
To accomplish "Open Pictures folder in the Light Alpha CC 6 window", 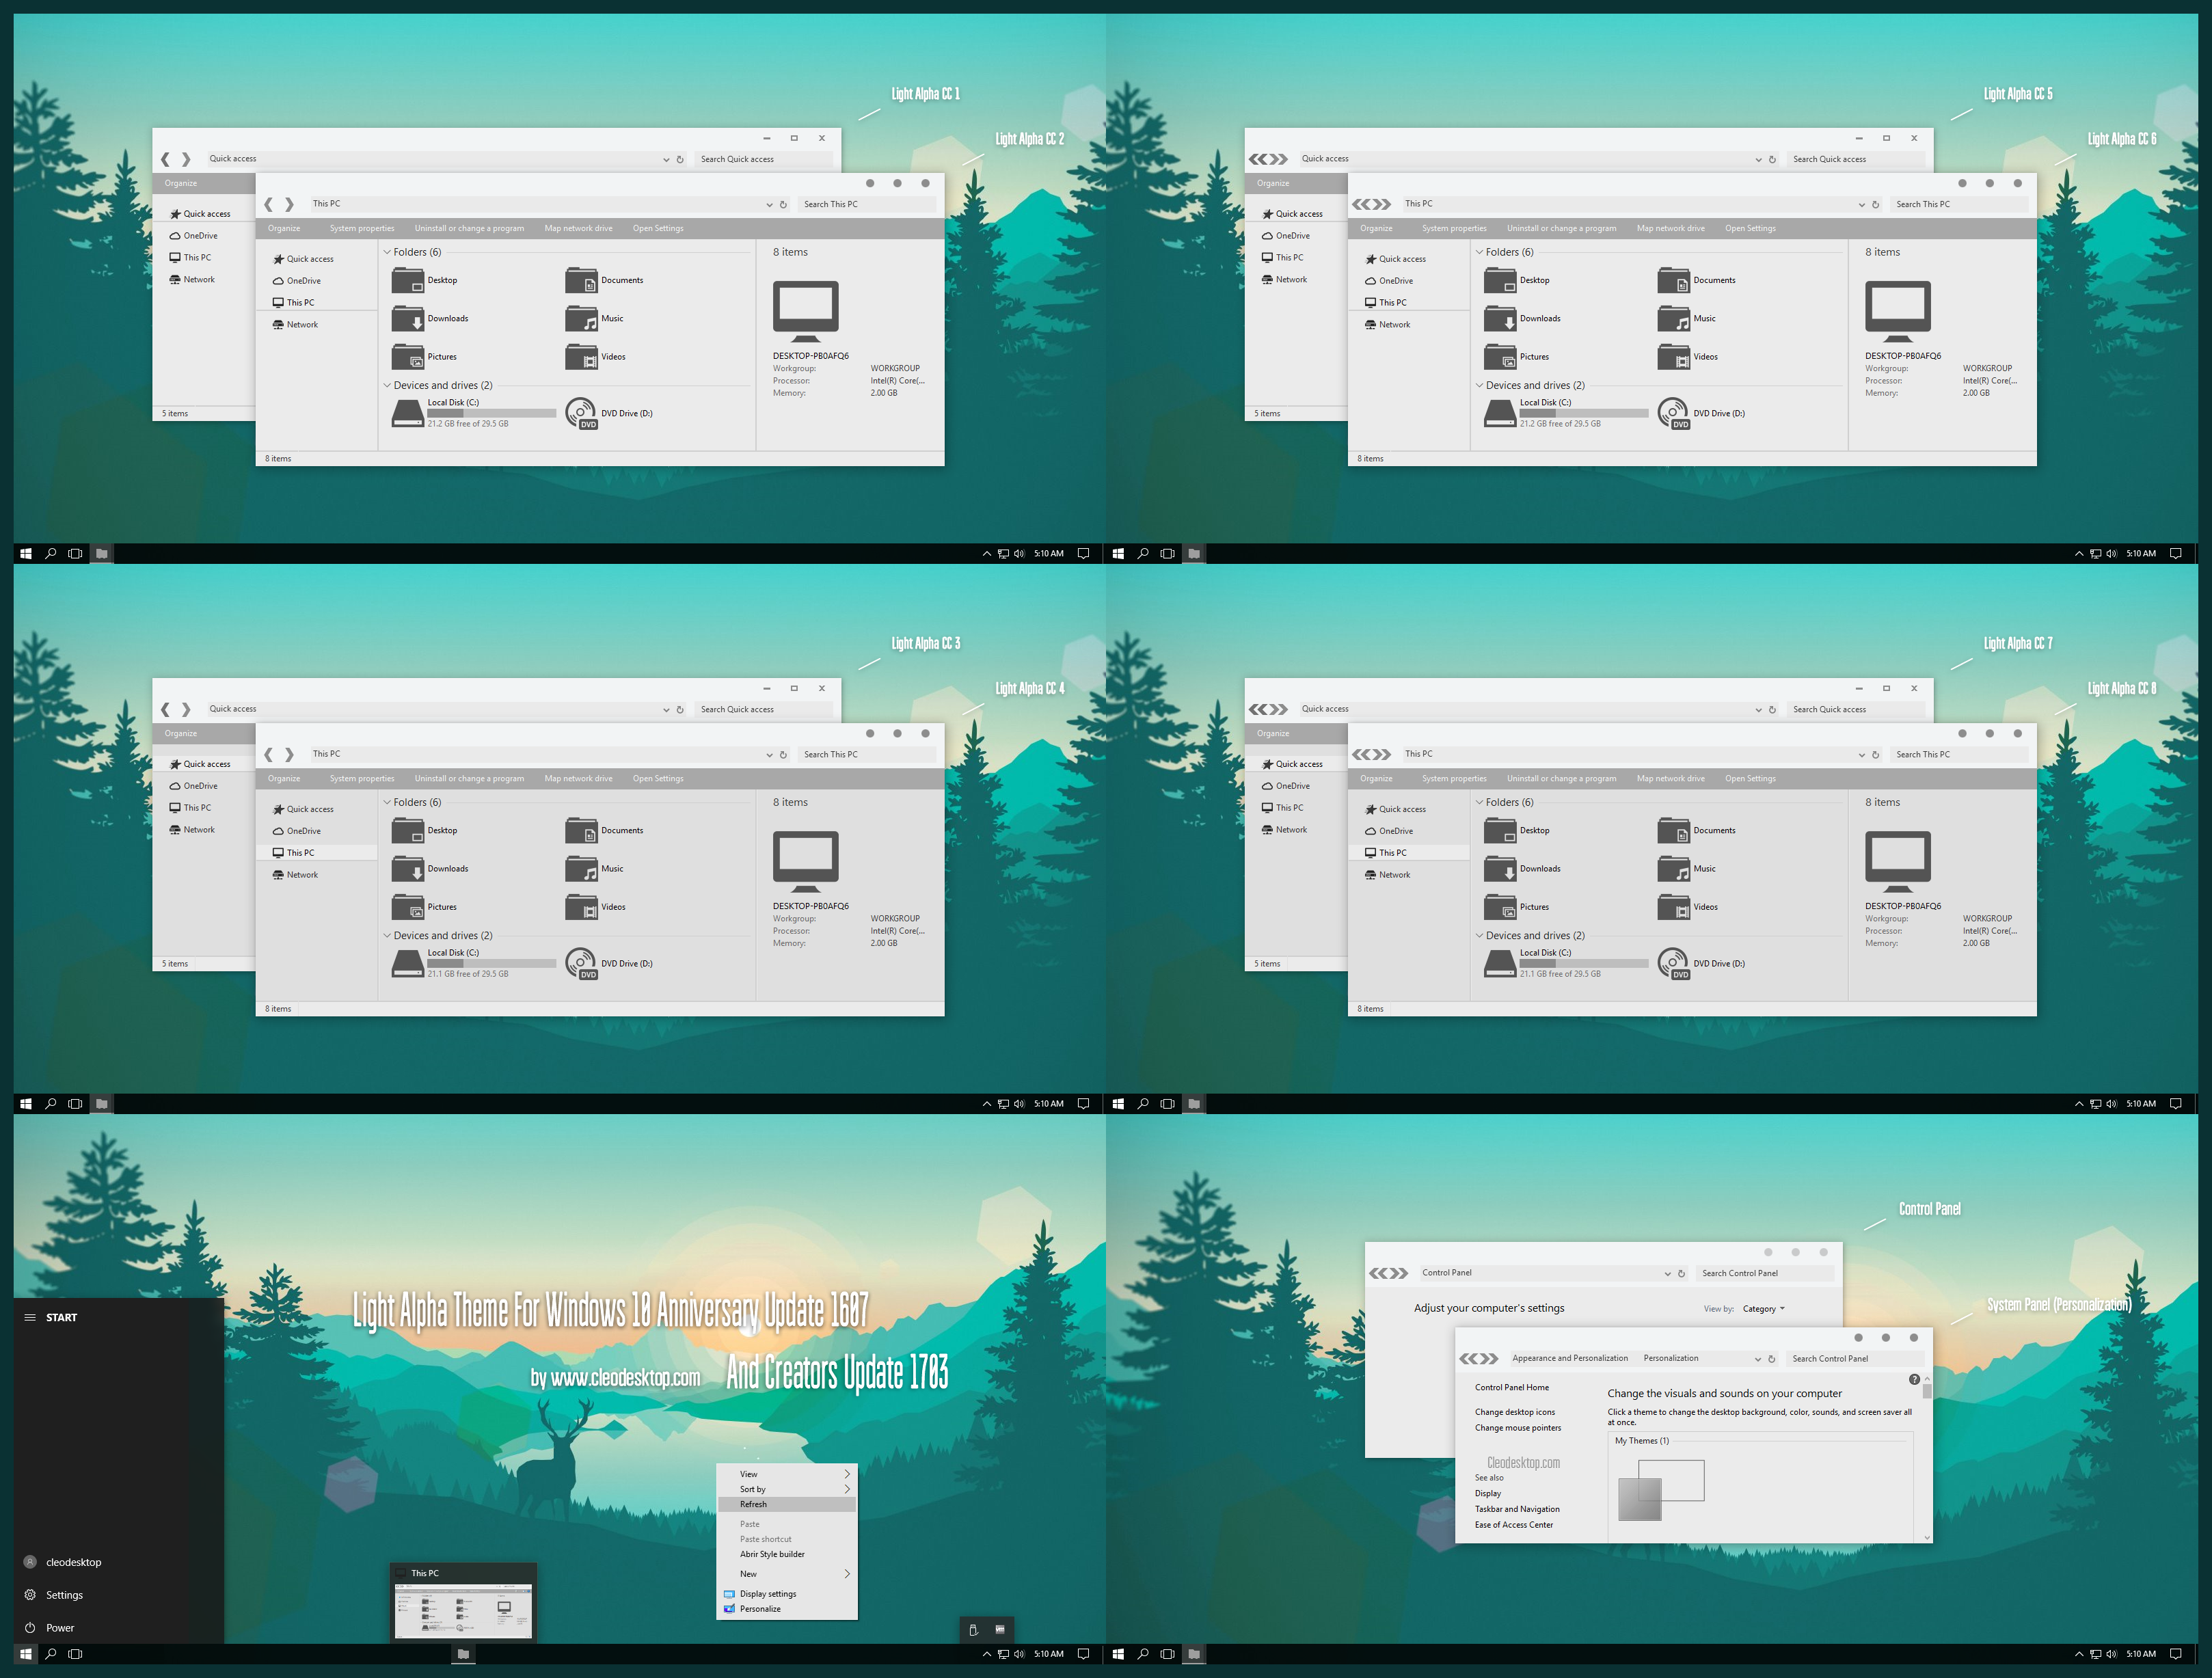I will pos(1516,357).
